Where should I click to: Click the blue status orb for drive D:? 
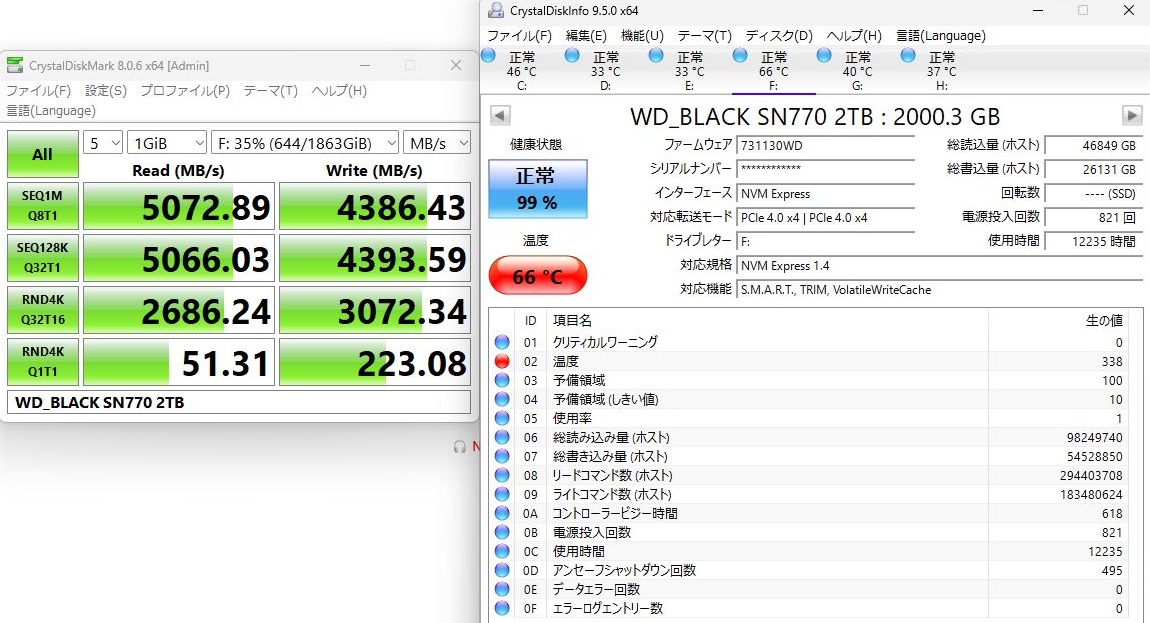coord(572,56)
